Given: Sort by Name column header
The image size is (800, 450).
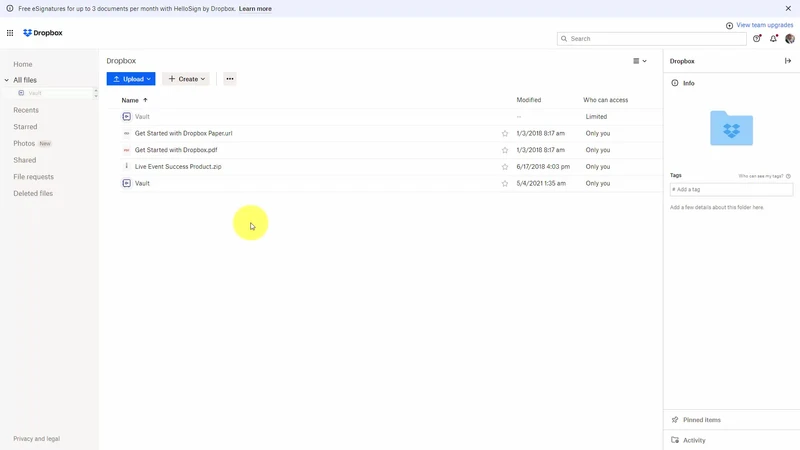Looking at the screenshot, I should (134, 100).
